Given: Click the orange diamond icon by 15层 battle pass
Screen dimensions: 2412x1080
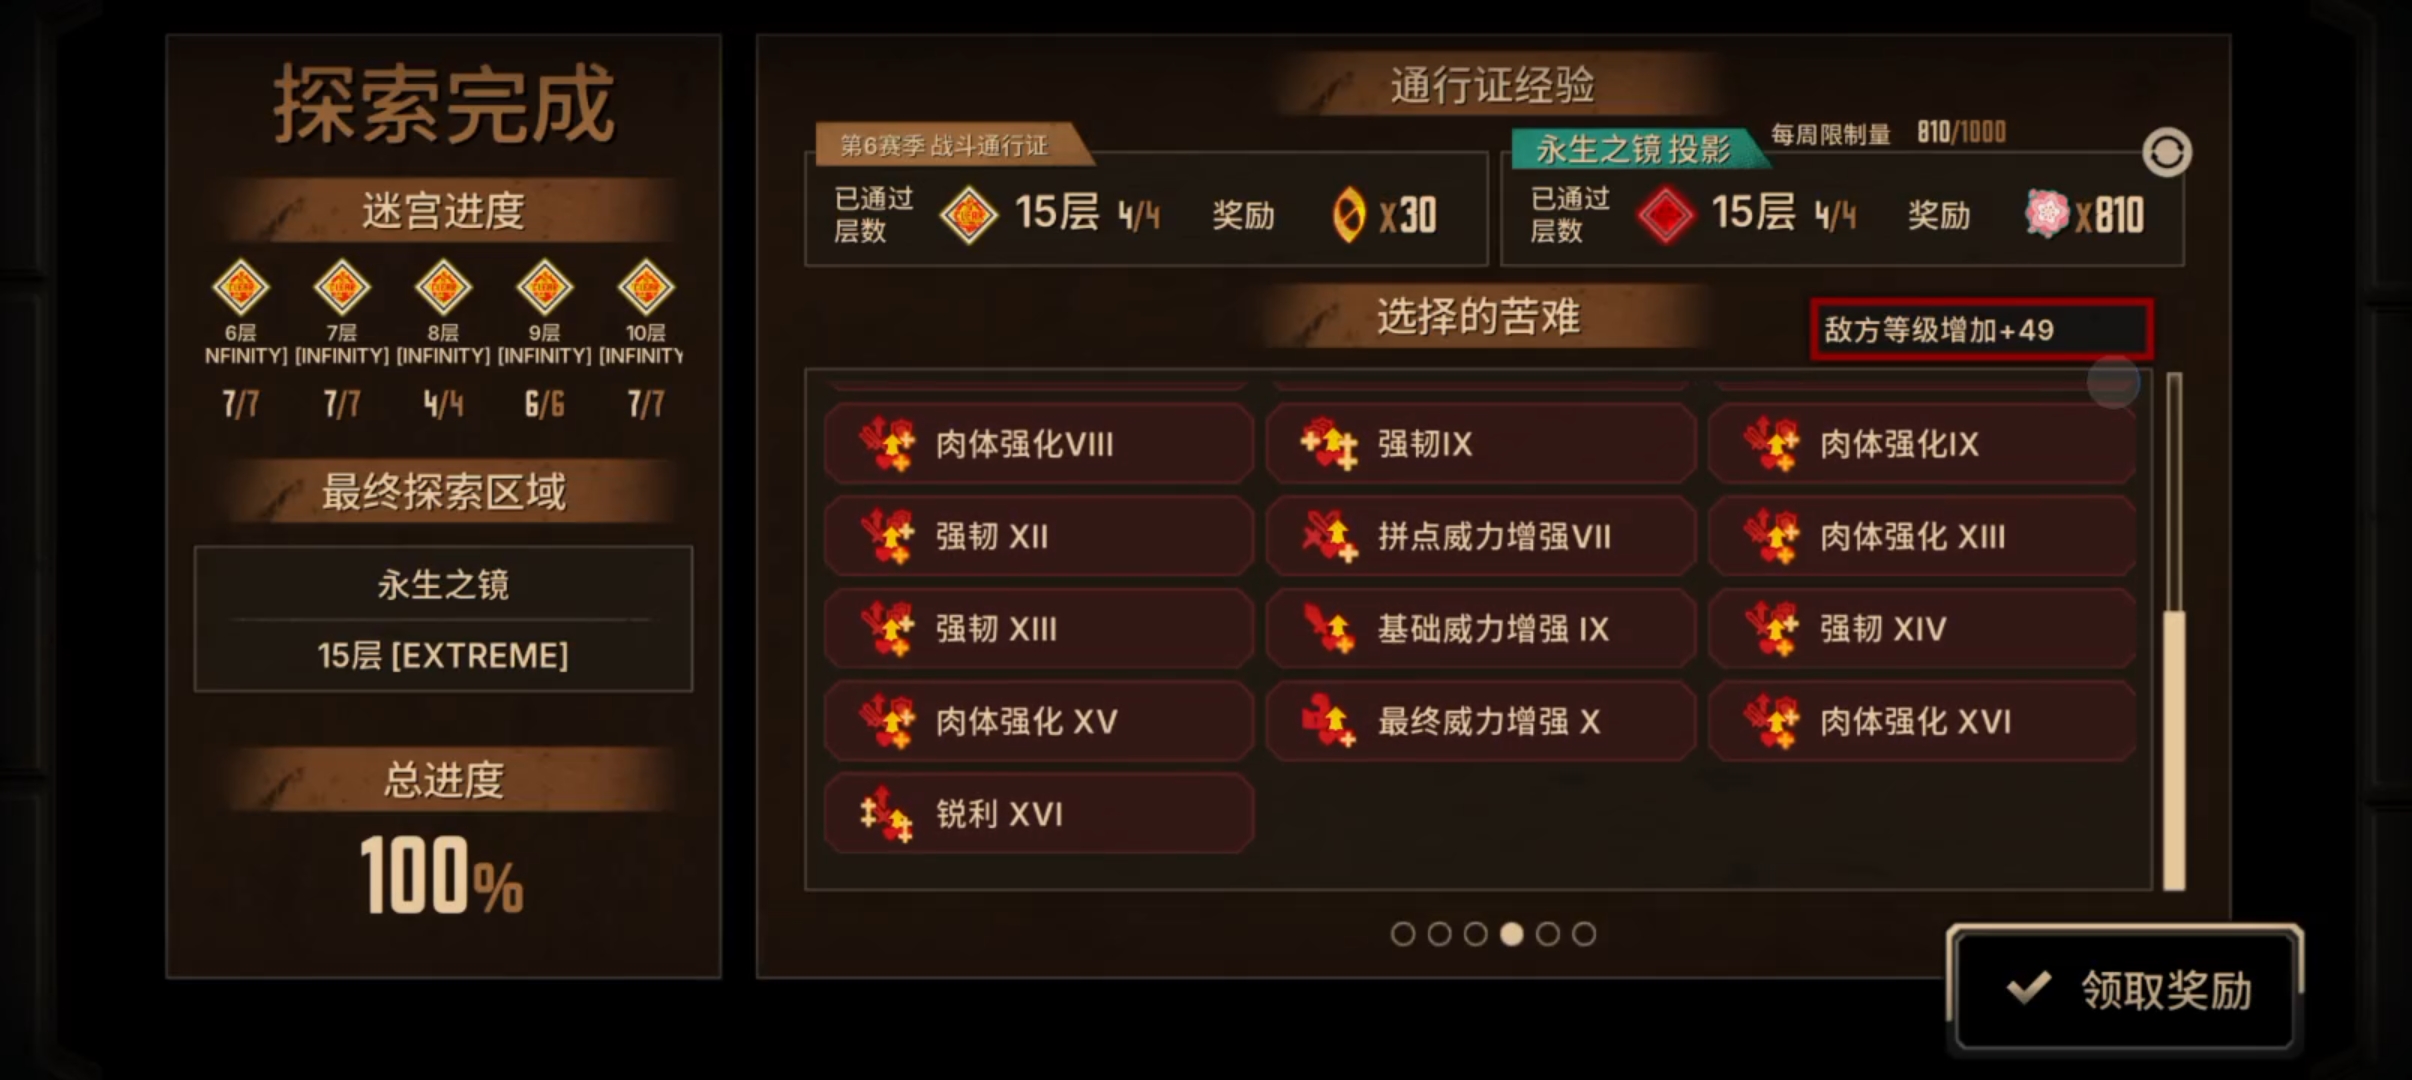Looking at the screenshot, I should [x=968, y=215].
